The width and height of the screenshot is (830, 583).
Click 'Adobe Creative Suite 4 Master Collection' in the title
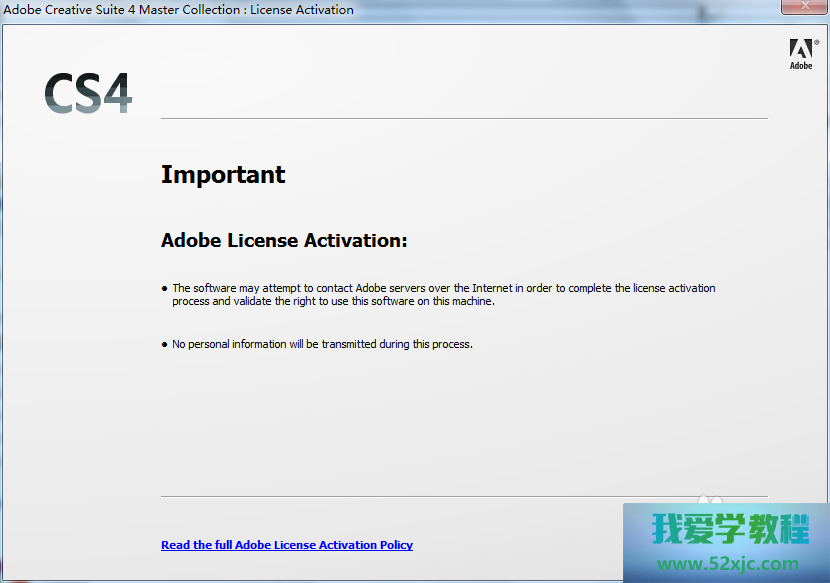pos(122,10)
